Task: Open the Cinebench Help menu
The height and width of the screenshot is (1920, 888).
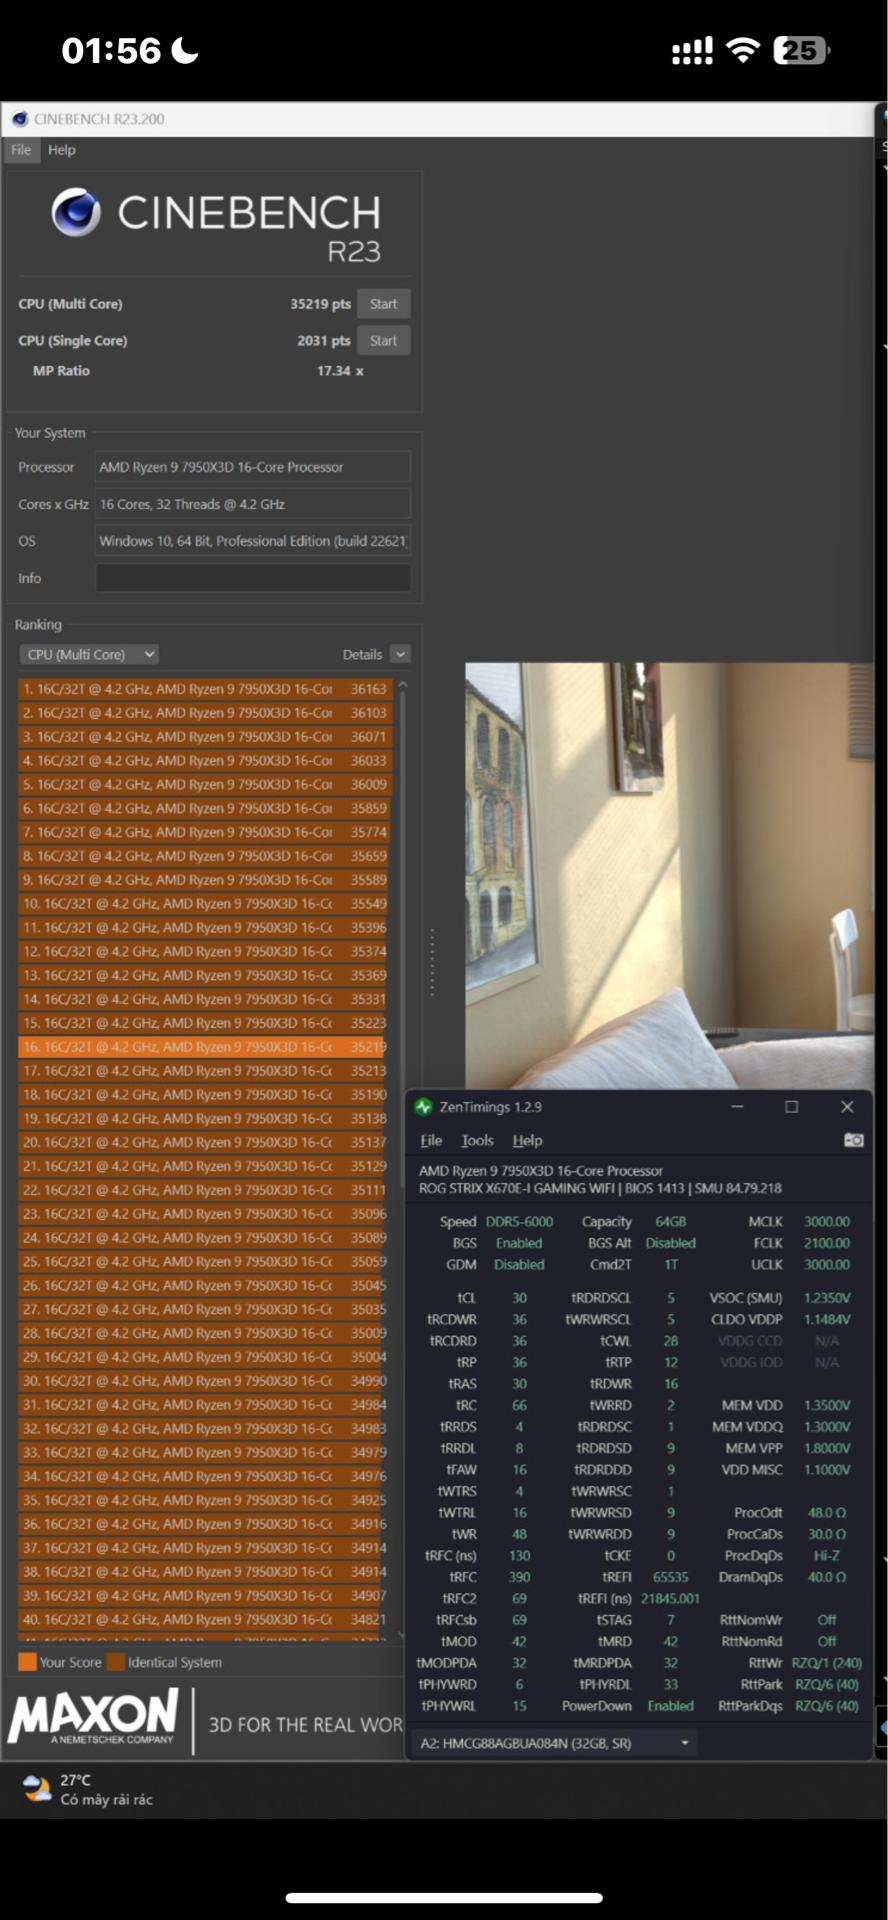Action: (x=62, y=150)
